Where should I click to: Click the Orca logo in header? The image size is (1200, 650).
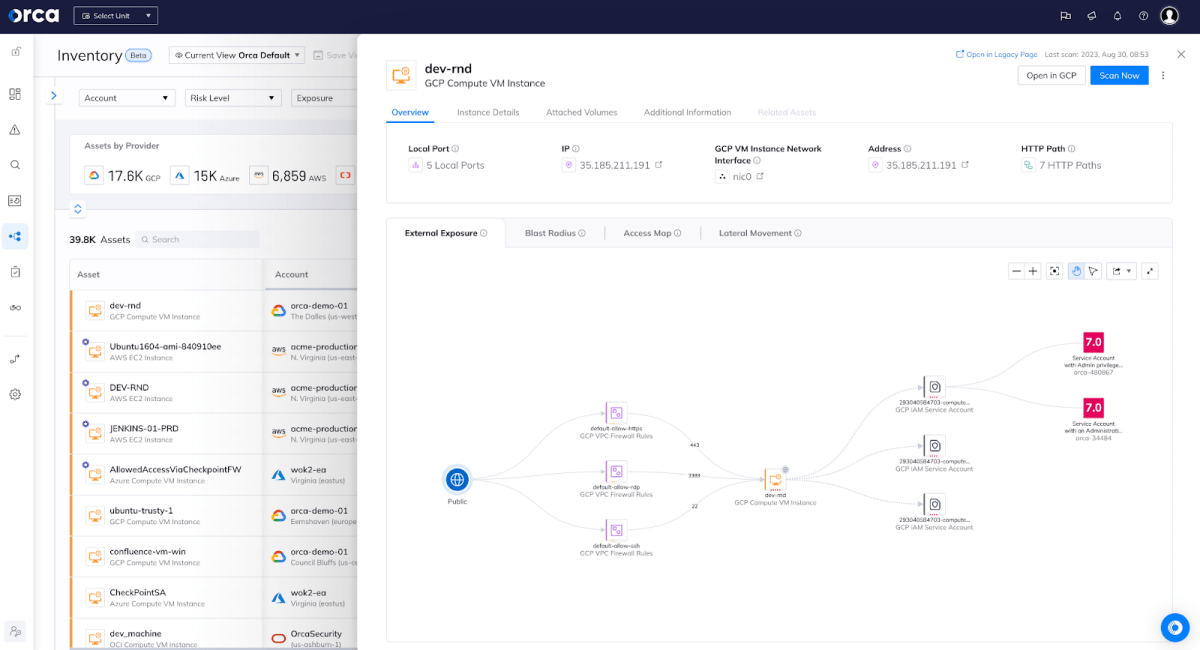tap(34, 16)
